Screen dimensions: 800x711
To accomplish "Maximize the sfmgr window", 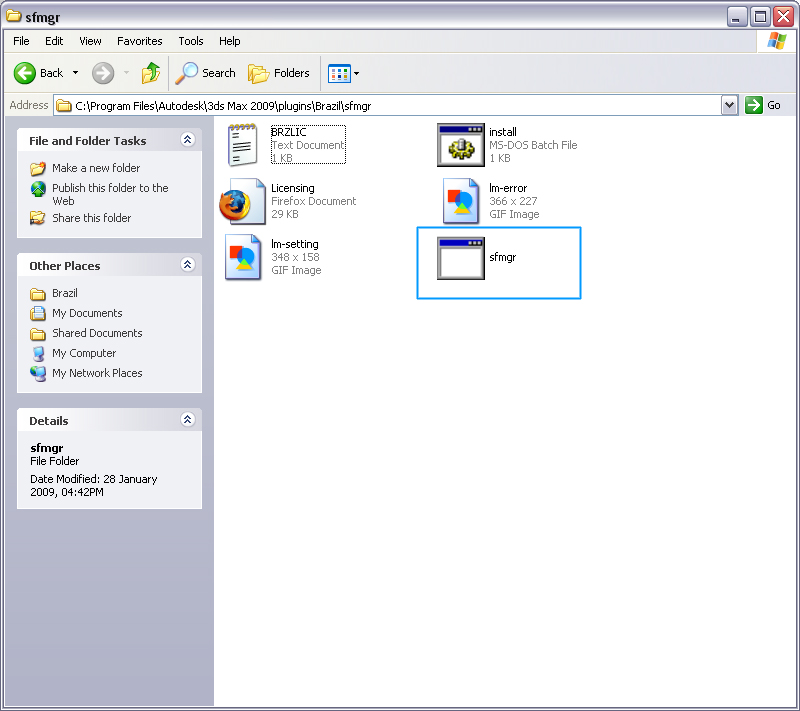I will tap(760, 17).
